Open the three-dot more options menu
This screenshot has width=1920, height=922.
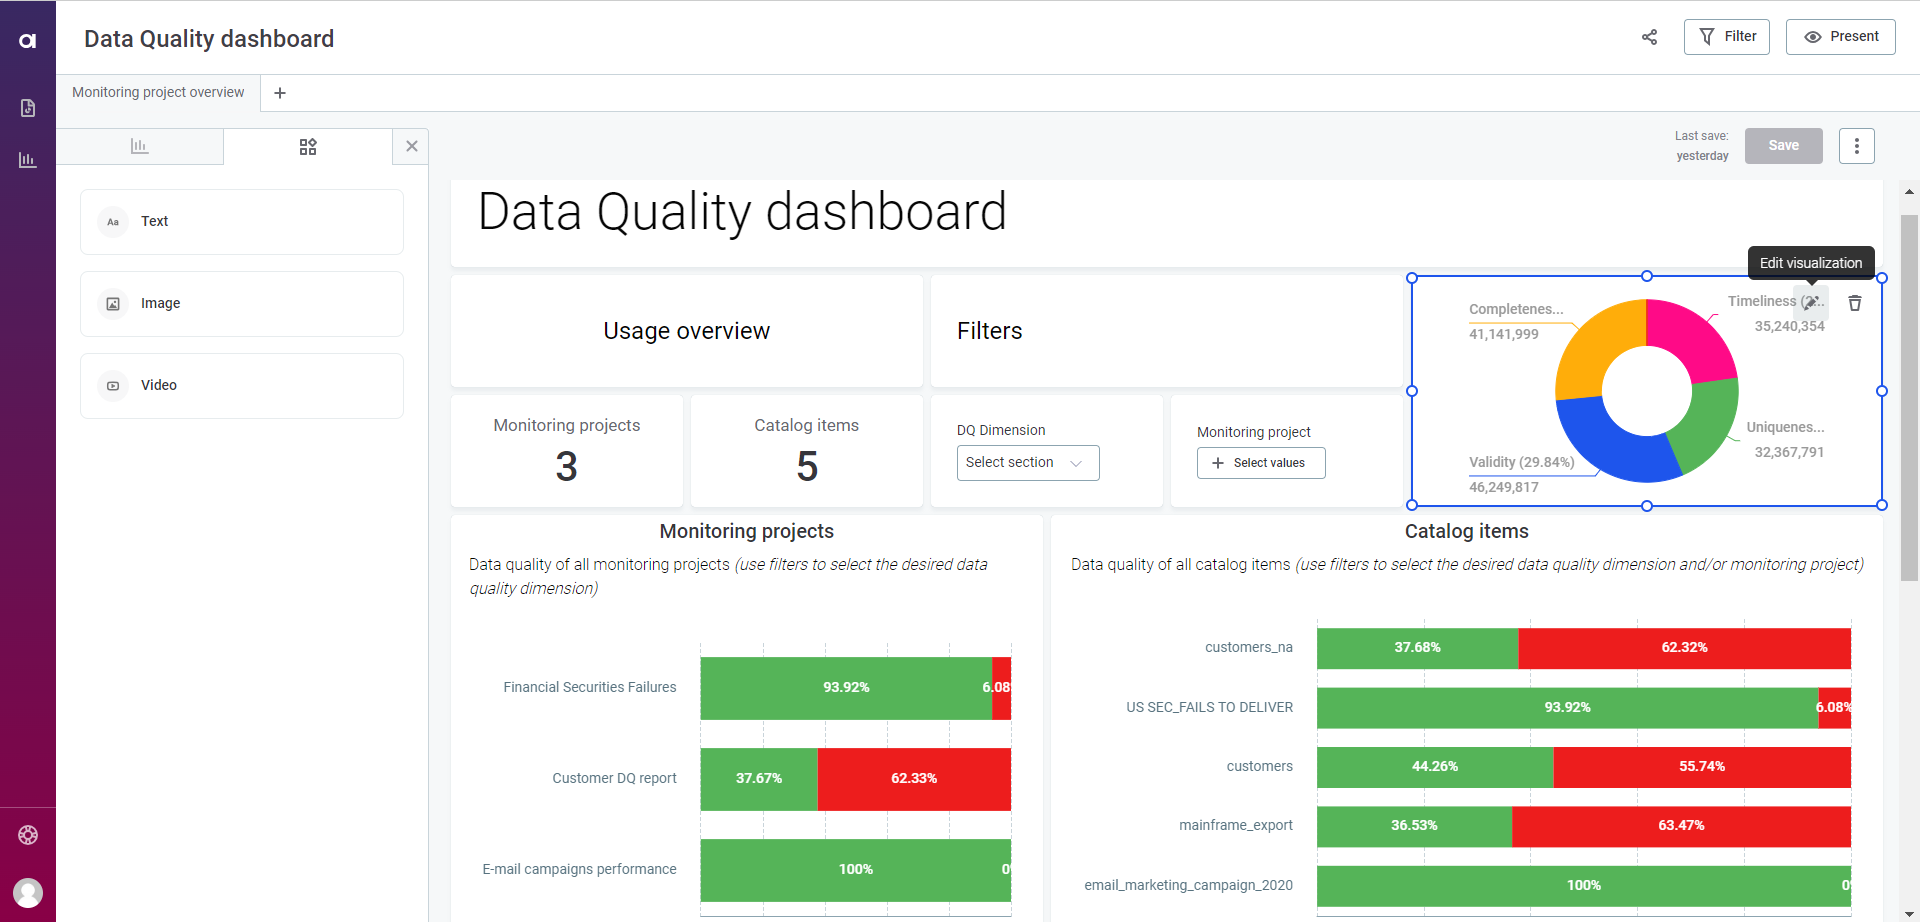coord(1856,146)
